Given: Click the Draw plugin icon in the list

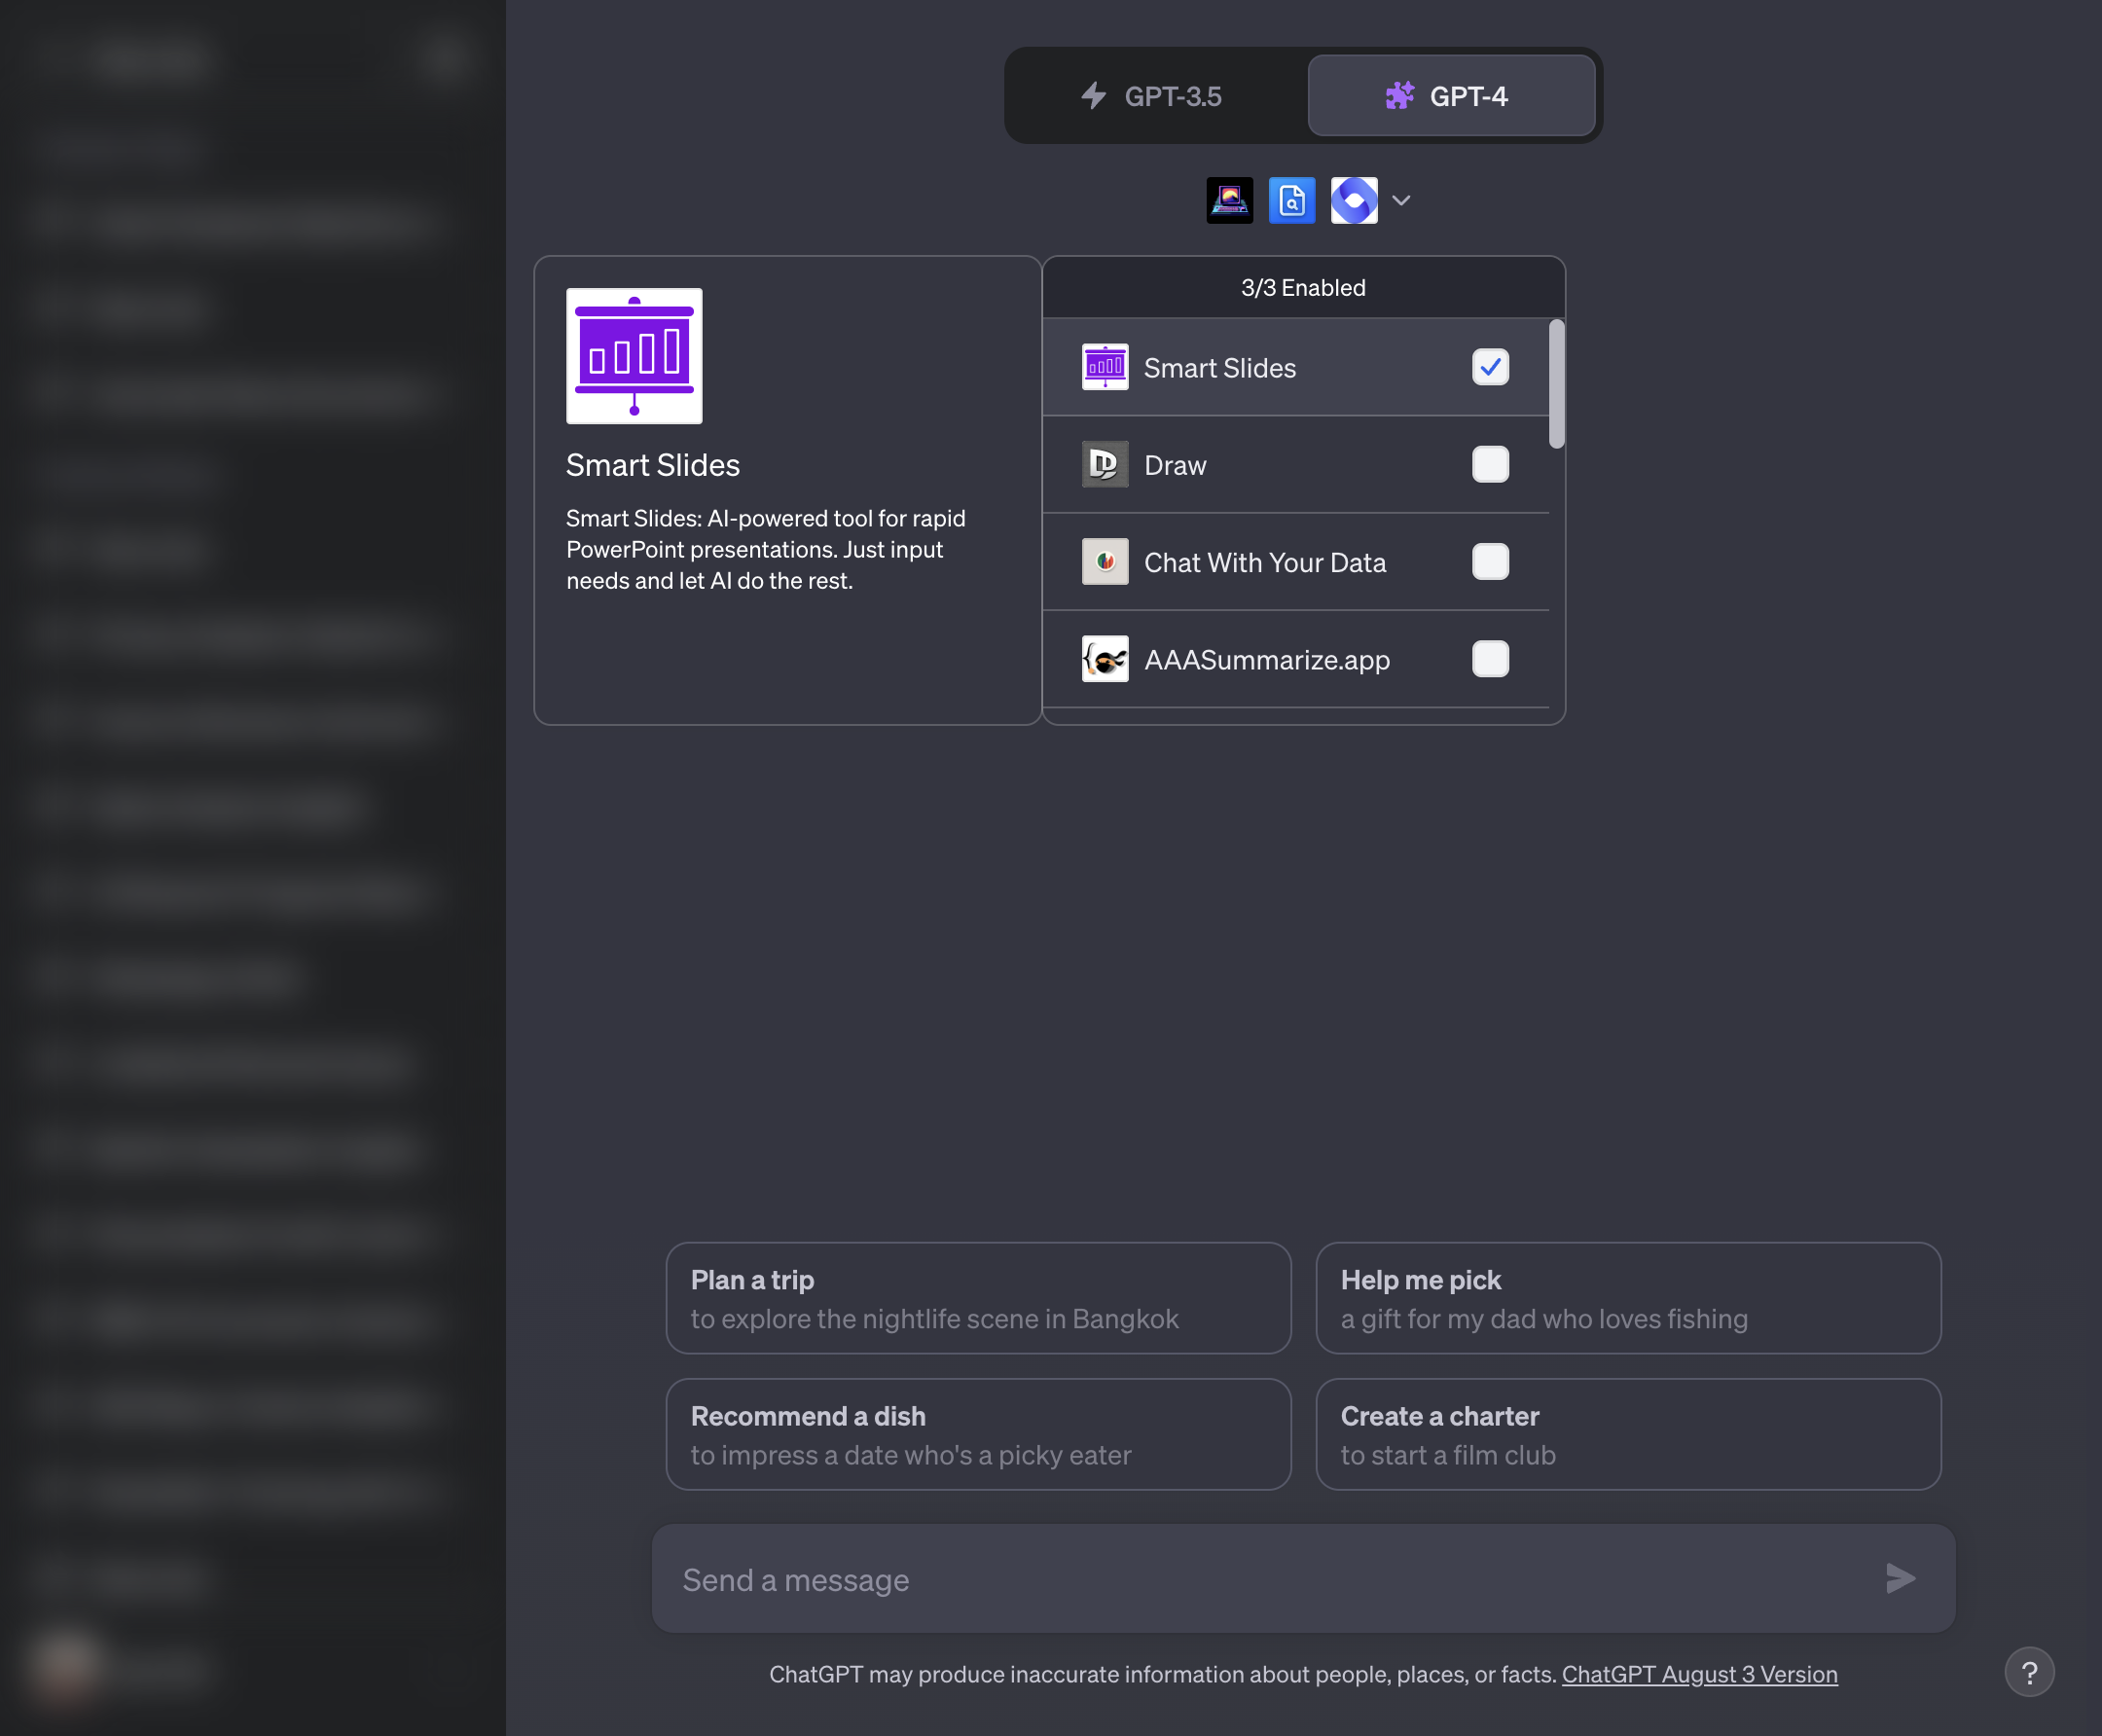Looking at the screenshot, I should (1105, 465).
